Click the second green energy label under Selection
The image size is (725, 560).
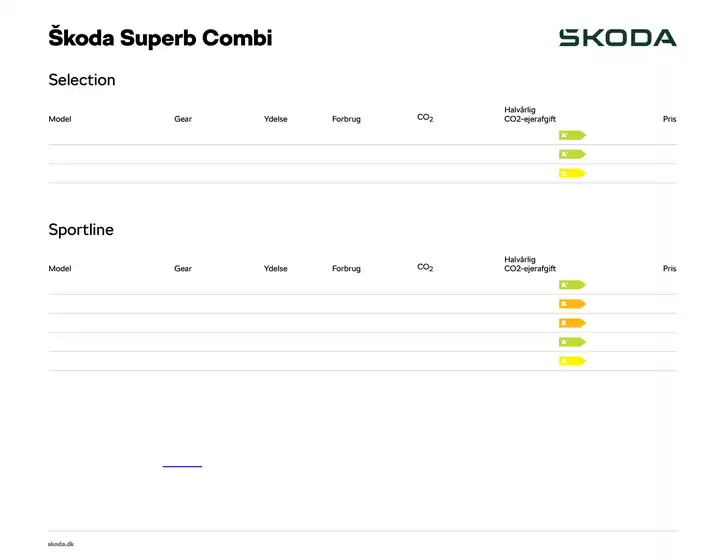point(571,154)
